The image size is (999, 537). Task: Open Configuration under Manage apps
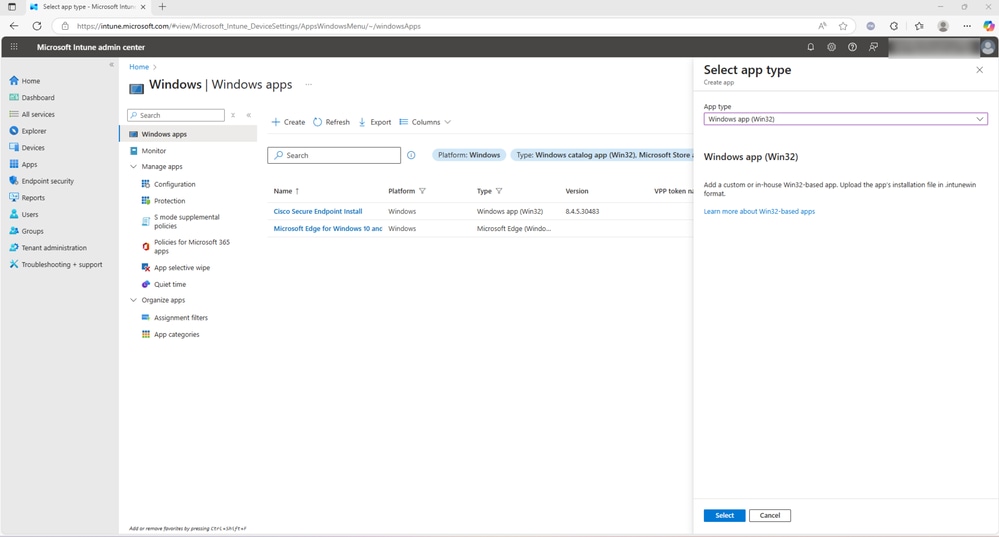(174, 184)
